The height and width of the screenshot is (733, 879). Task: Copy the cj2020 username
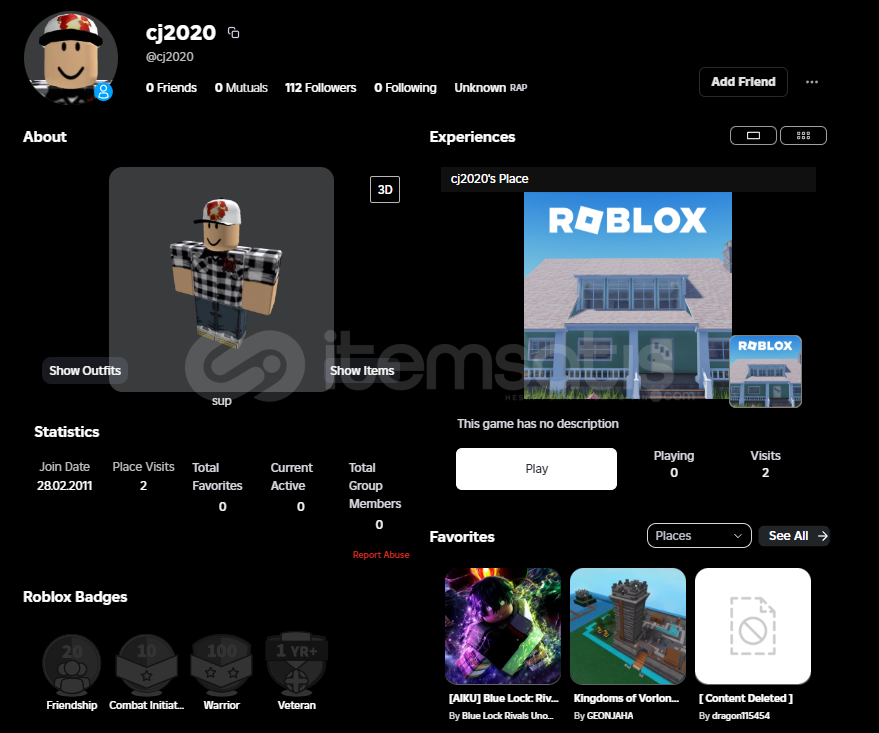click(233, 33)
